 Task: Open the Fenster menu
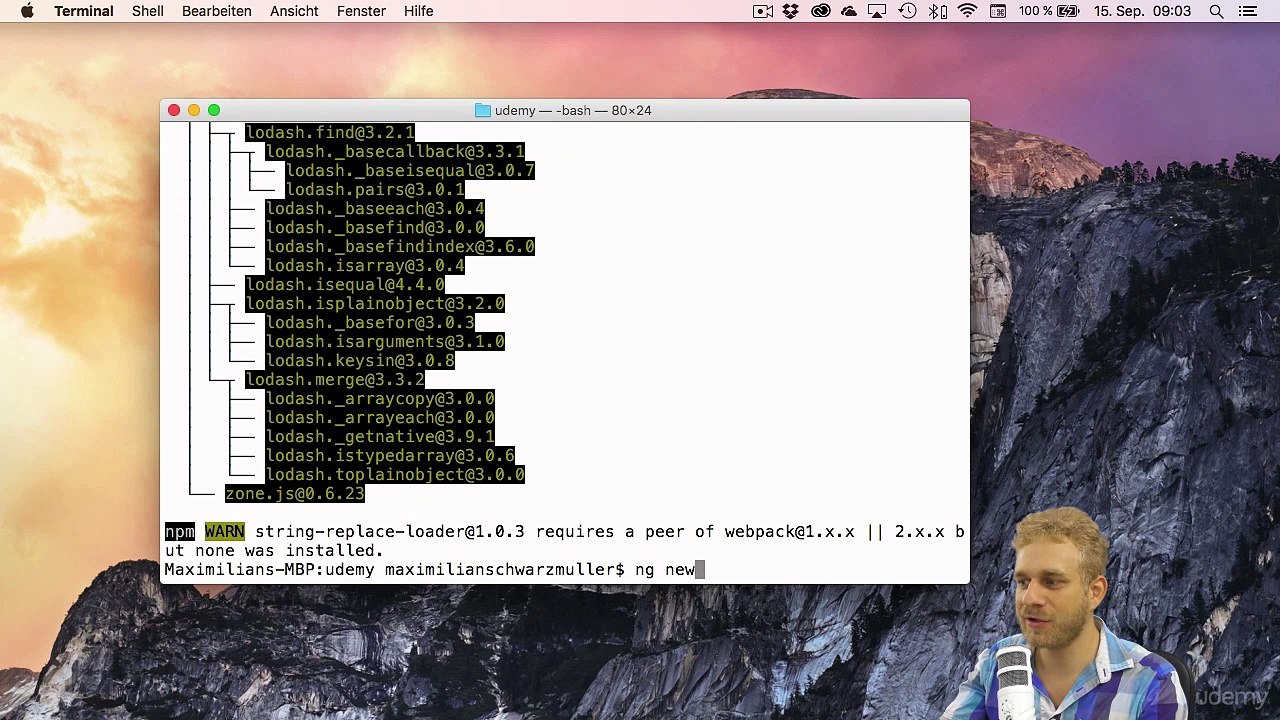[361, 11]
